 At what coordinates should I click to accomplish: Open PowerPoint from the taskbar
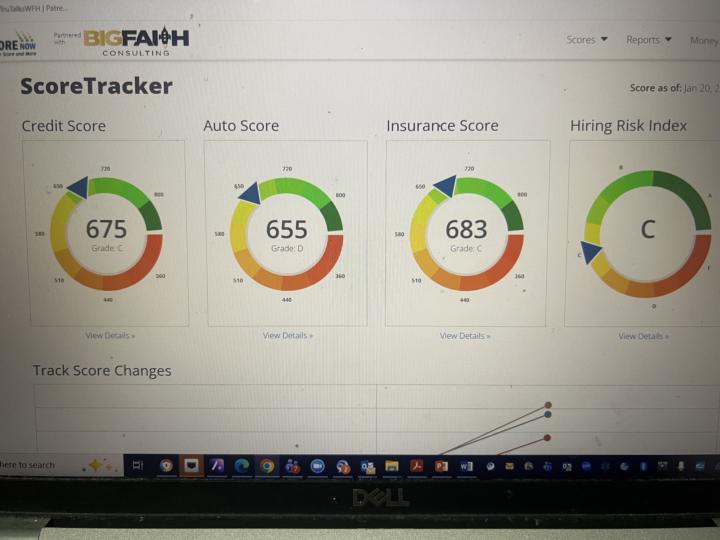pyautogui.click(x=441, y=466)
